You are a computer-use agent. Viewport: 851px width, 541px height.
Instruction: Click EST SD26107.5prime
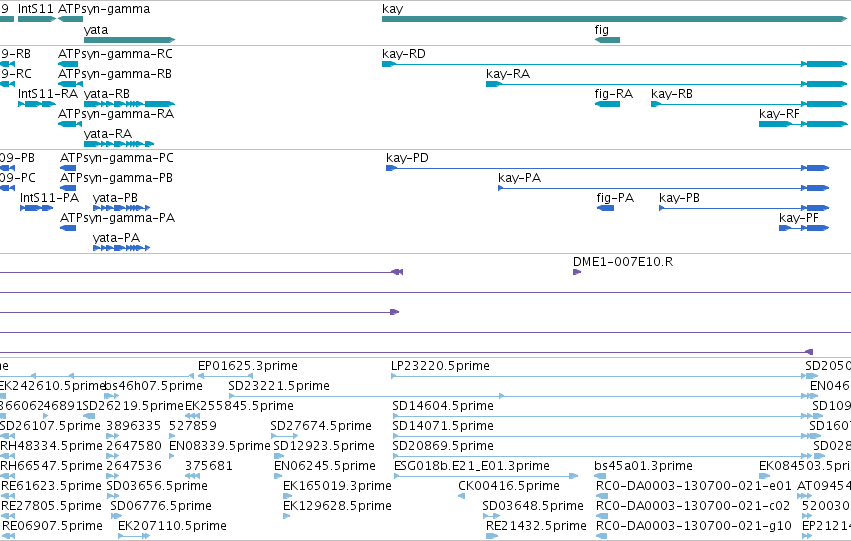(8, 436)
